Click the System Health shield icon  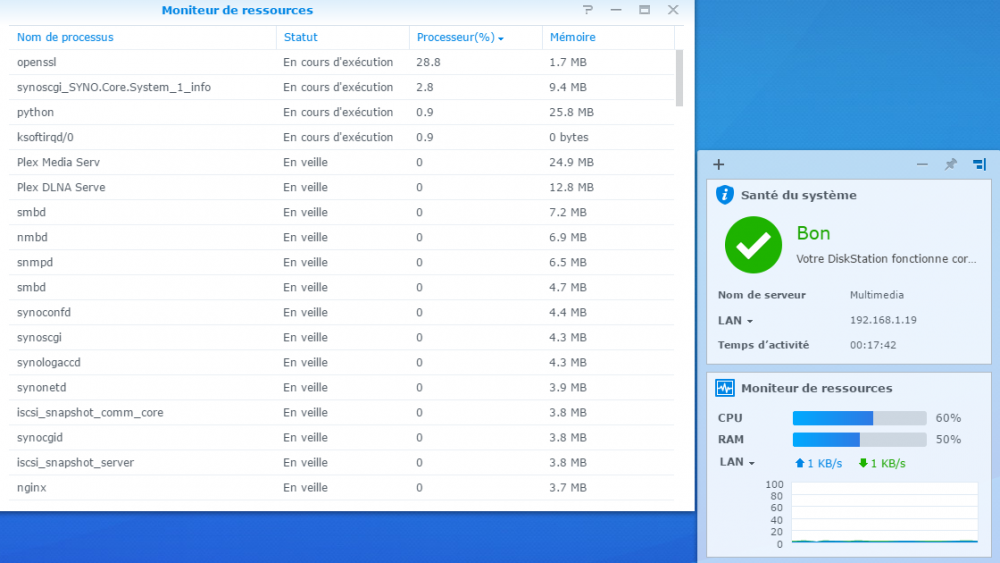(x=724, y=194)
